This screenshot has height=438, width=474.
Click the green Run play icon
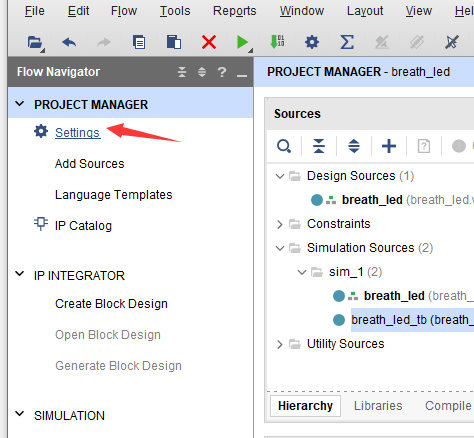click(x=242, y=42)
